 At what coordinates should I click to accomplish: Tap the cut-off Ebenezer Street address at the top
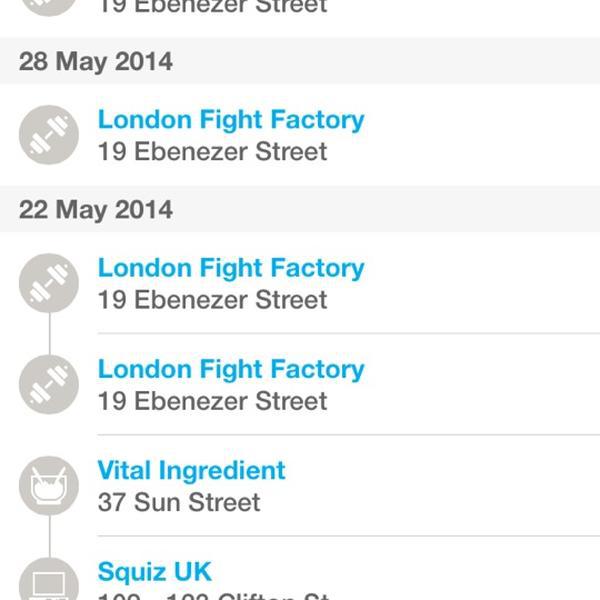click(212, 7)
